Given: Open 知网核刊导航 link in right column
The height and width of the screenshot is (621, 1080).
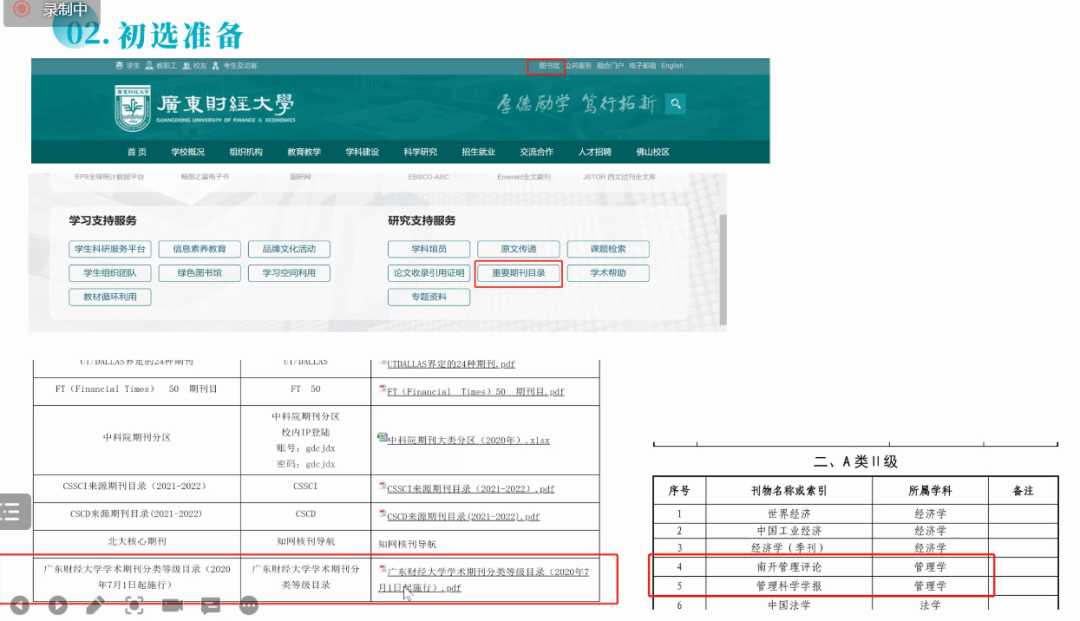Looking at the screenshot, I should click(x=407, y=544).
